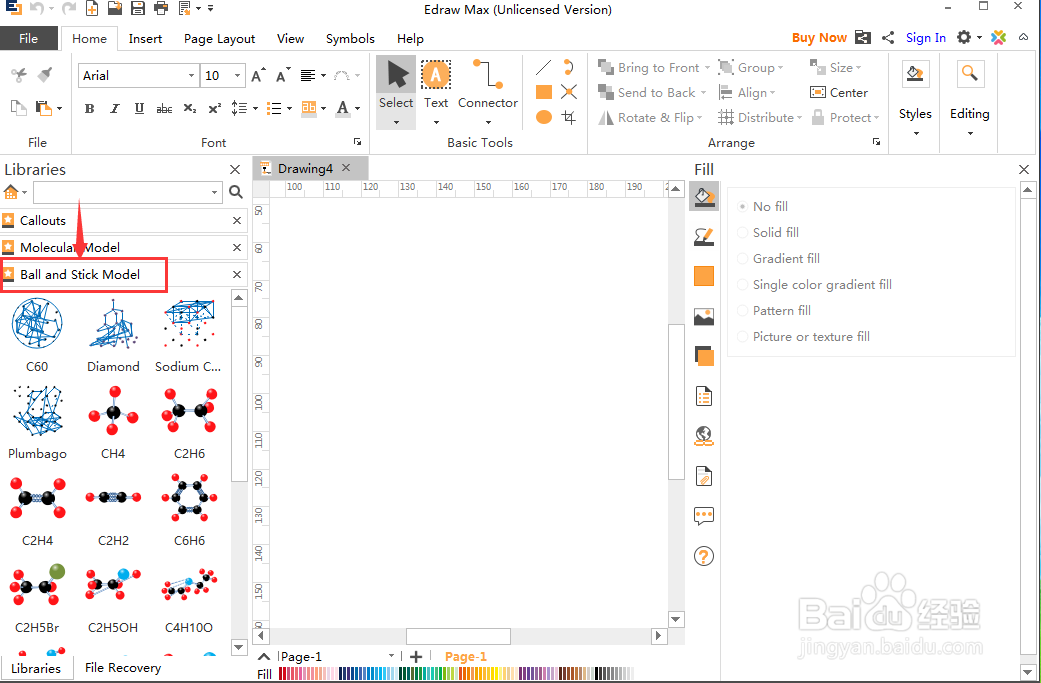Apply subscript formatting
This screenshot has height=683, width=1041.
pos(190,108)
